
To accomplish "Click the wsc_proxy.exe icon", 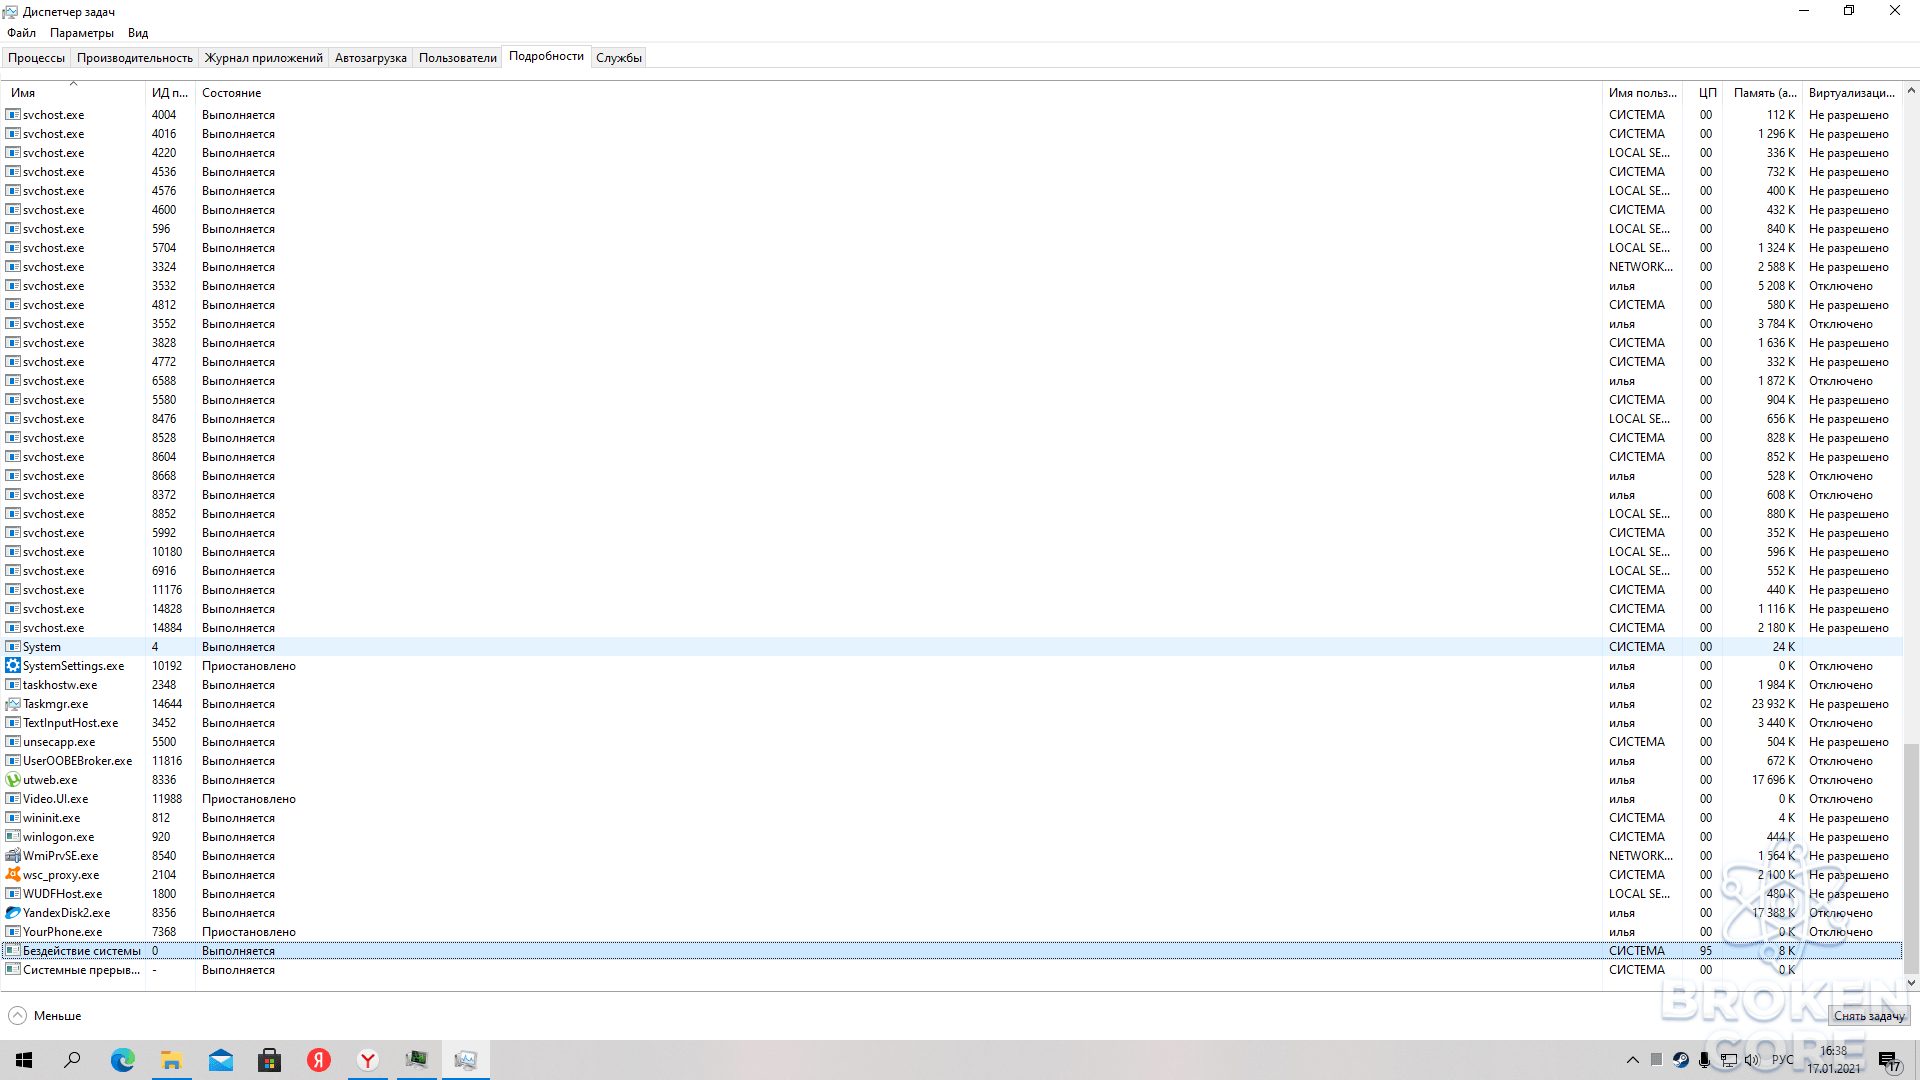I will [x=13, y=875].
